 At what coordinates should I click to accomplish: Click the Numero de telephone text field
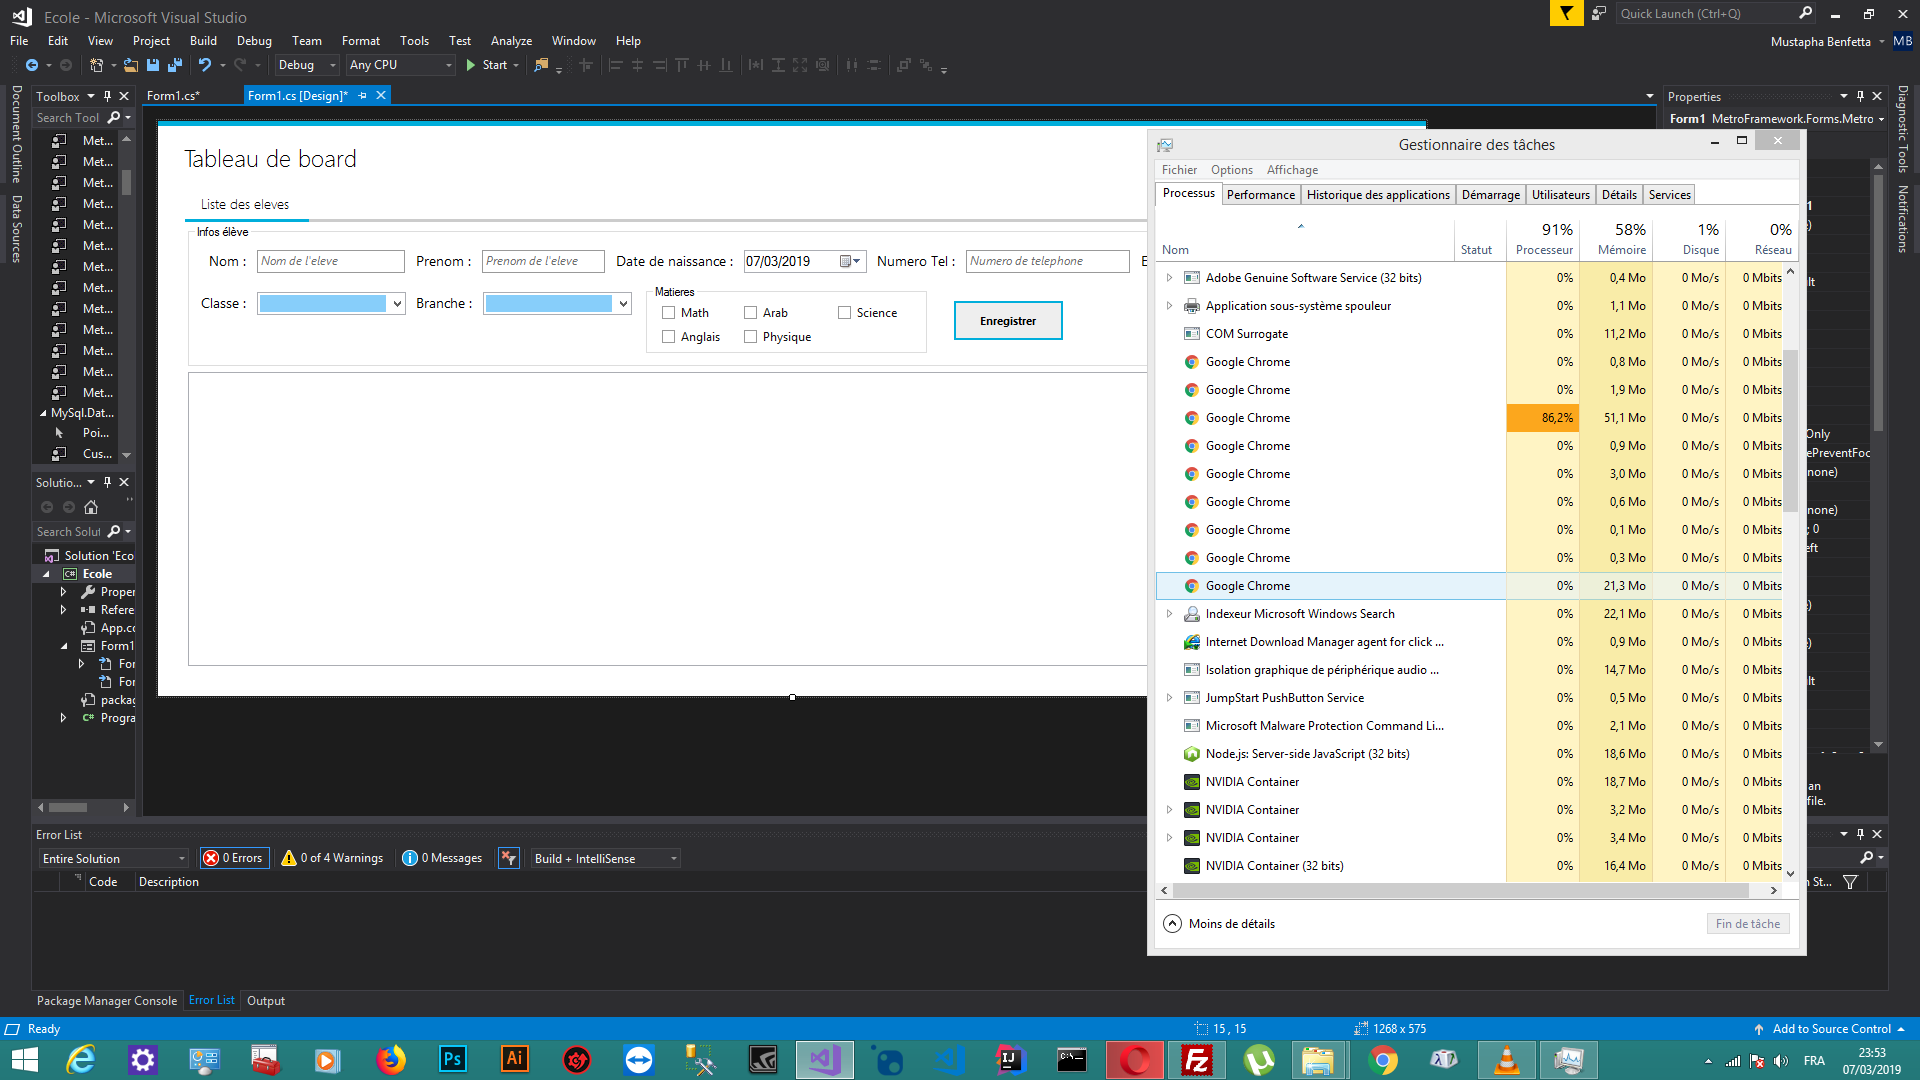(1047, 261)
